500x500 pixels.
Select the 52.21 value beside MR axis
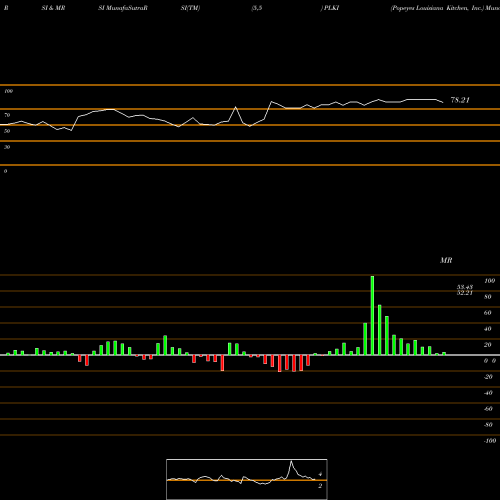click(x=465, y=293)
